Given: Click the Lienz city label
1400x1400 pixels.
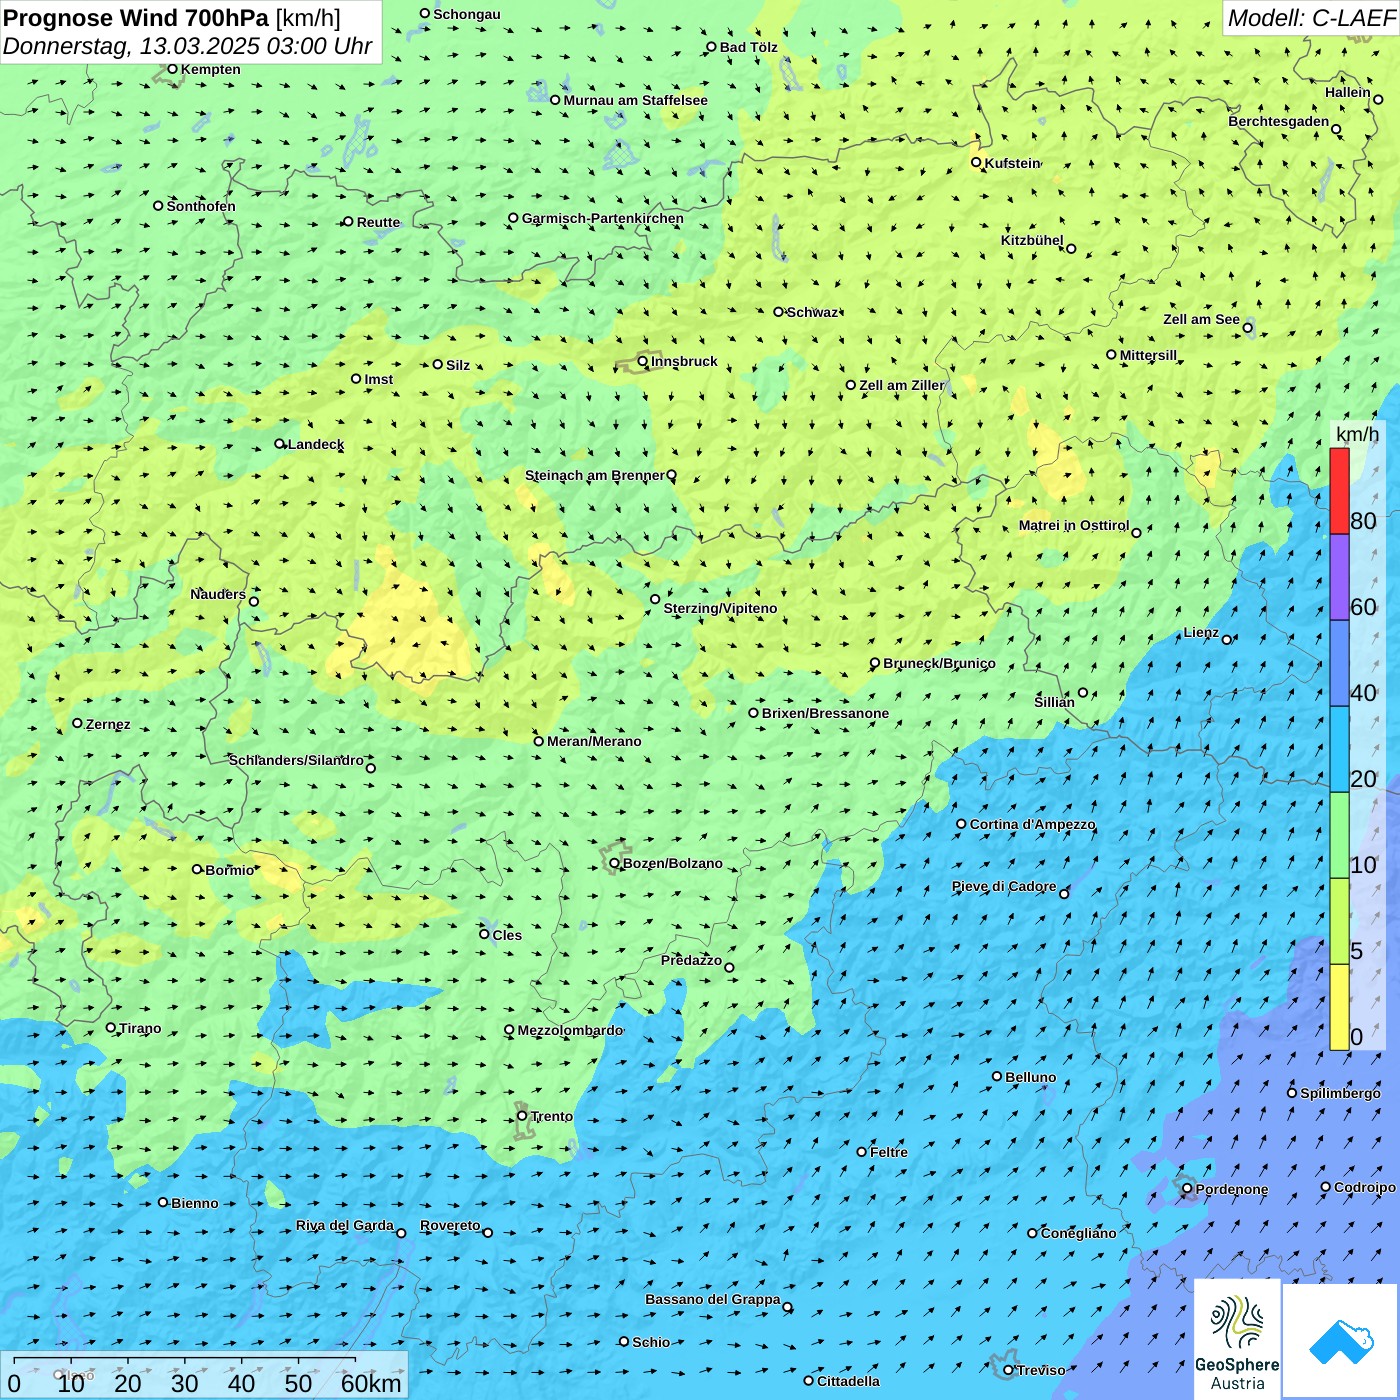Looking at the screenshot, I should (1201, 632).
